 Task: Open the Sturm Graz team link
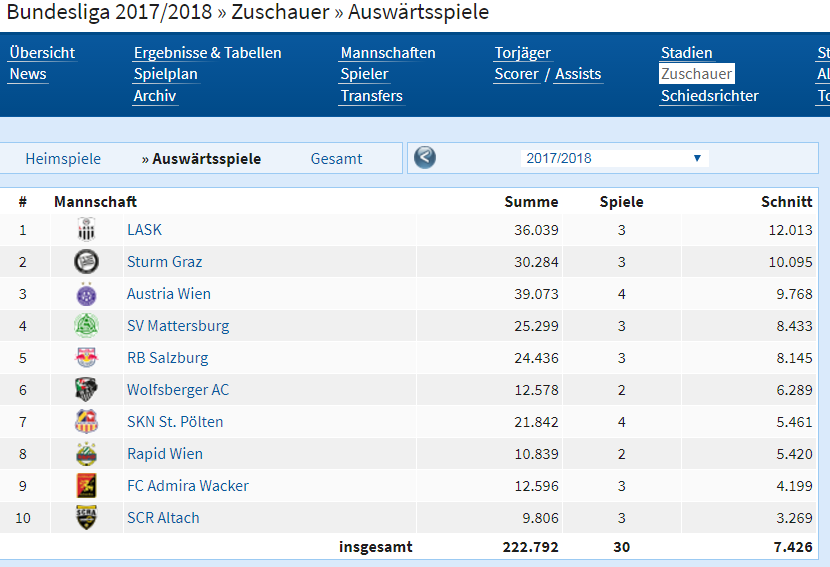point(165,262)
